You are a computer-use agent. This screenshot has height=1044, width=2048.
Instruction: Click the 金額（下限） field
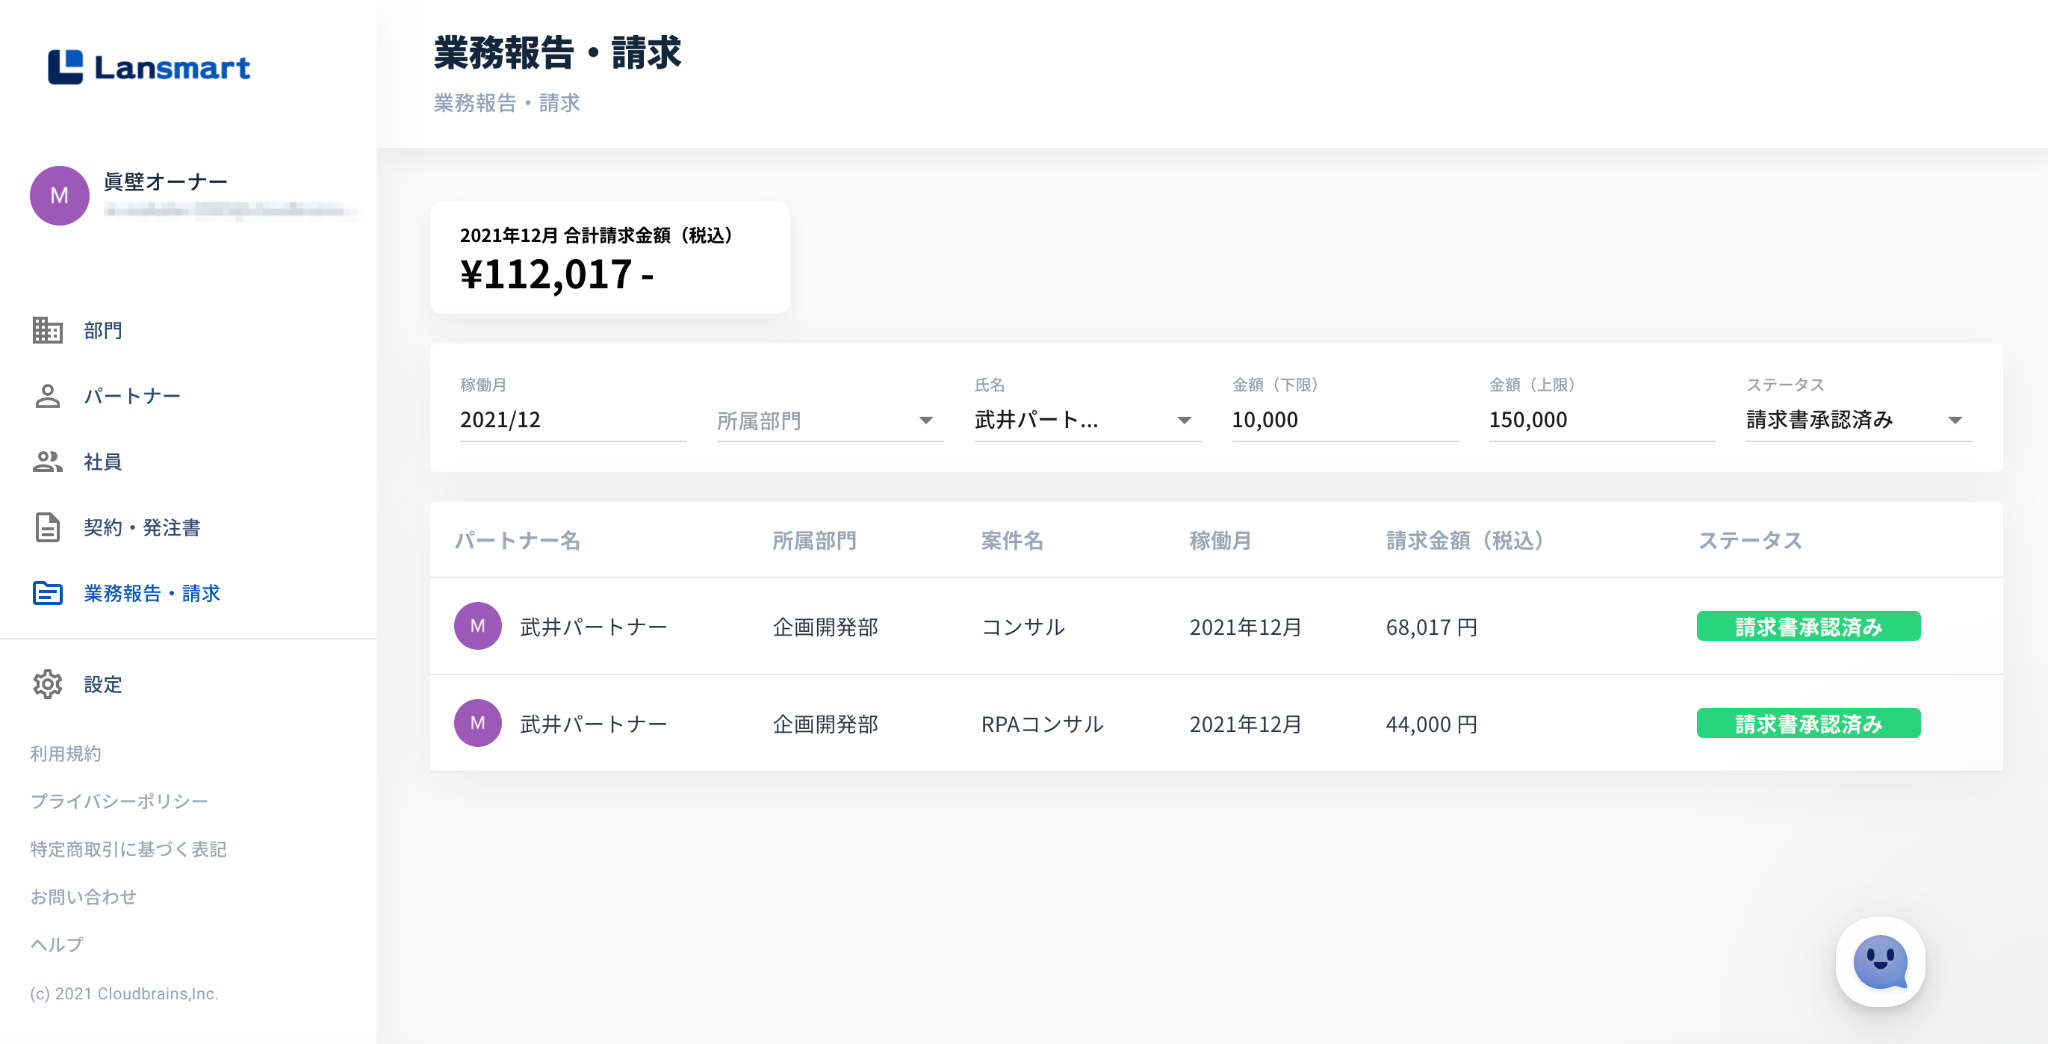point(1345,420)
